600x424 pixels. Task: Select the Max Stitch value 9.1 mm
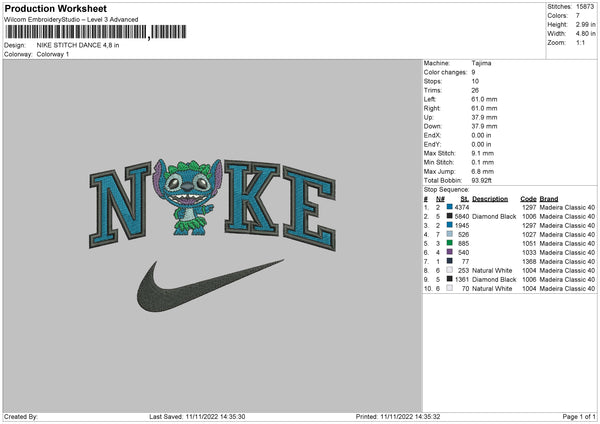[483, 153]
